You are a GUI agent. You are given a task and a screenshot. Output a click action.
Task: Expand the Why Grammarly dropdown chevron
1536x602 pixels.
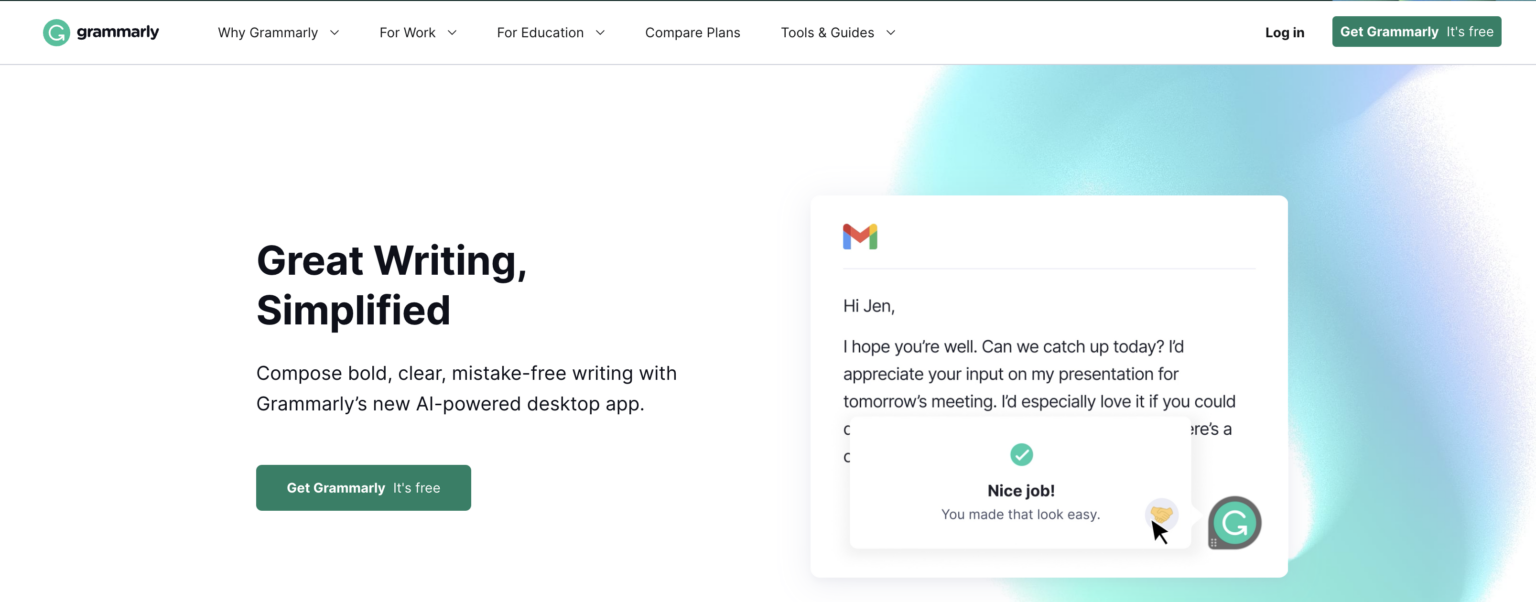coord(335,33)
